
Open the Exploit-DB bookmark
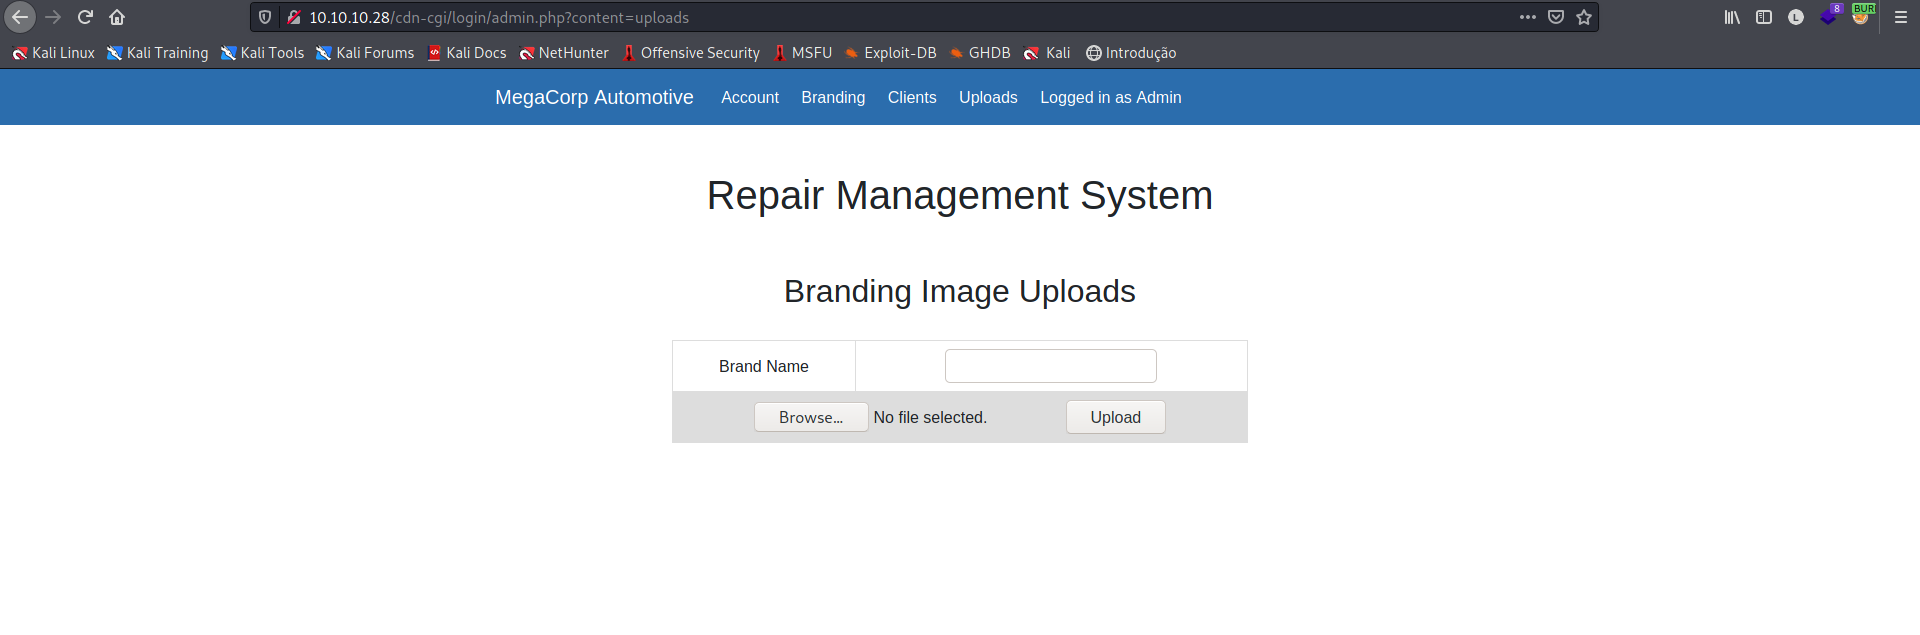point(891,53)
